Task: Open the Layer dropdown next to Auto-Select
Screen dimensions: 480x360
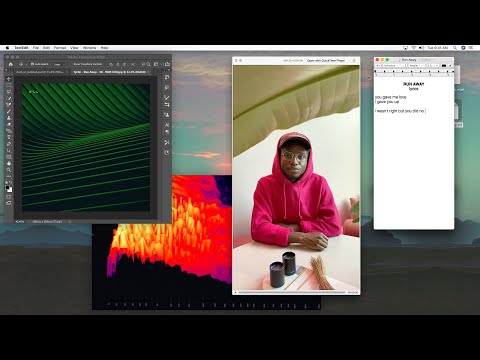Action: (x=59, y=64)
